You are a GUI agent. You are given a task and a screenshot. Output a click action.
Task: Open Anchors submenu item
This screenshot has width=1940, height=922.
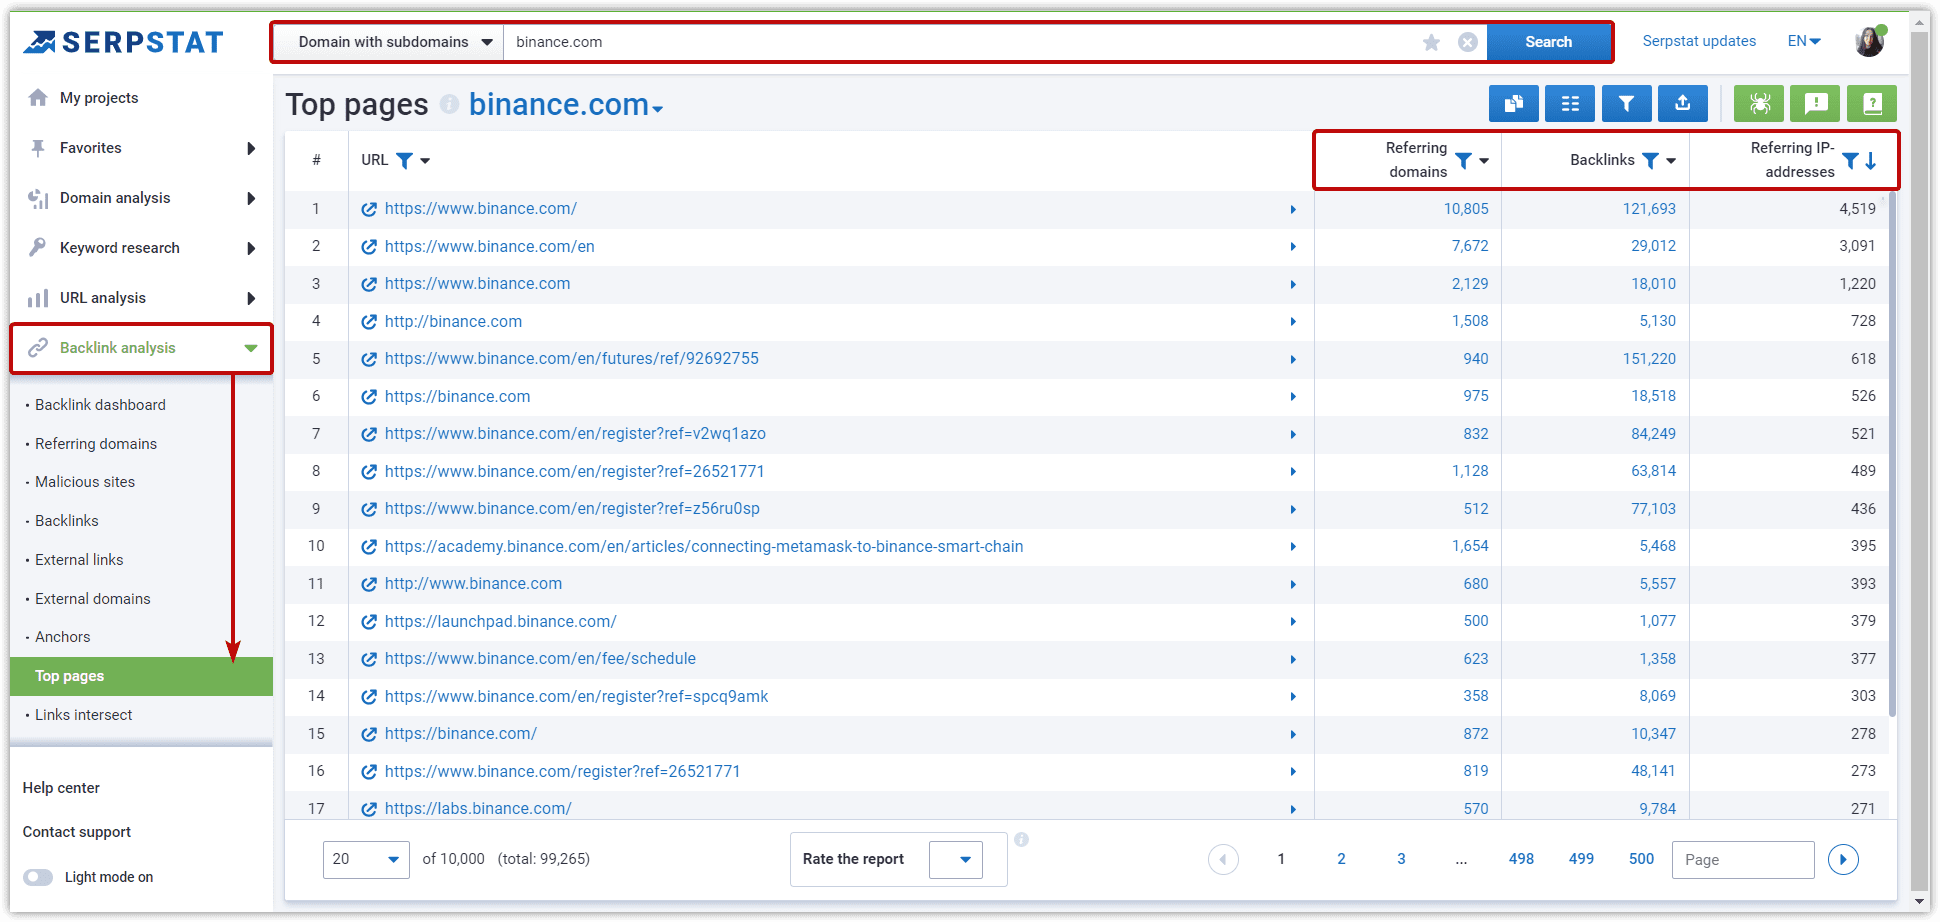coord(62,637)
